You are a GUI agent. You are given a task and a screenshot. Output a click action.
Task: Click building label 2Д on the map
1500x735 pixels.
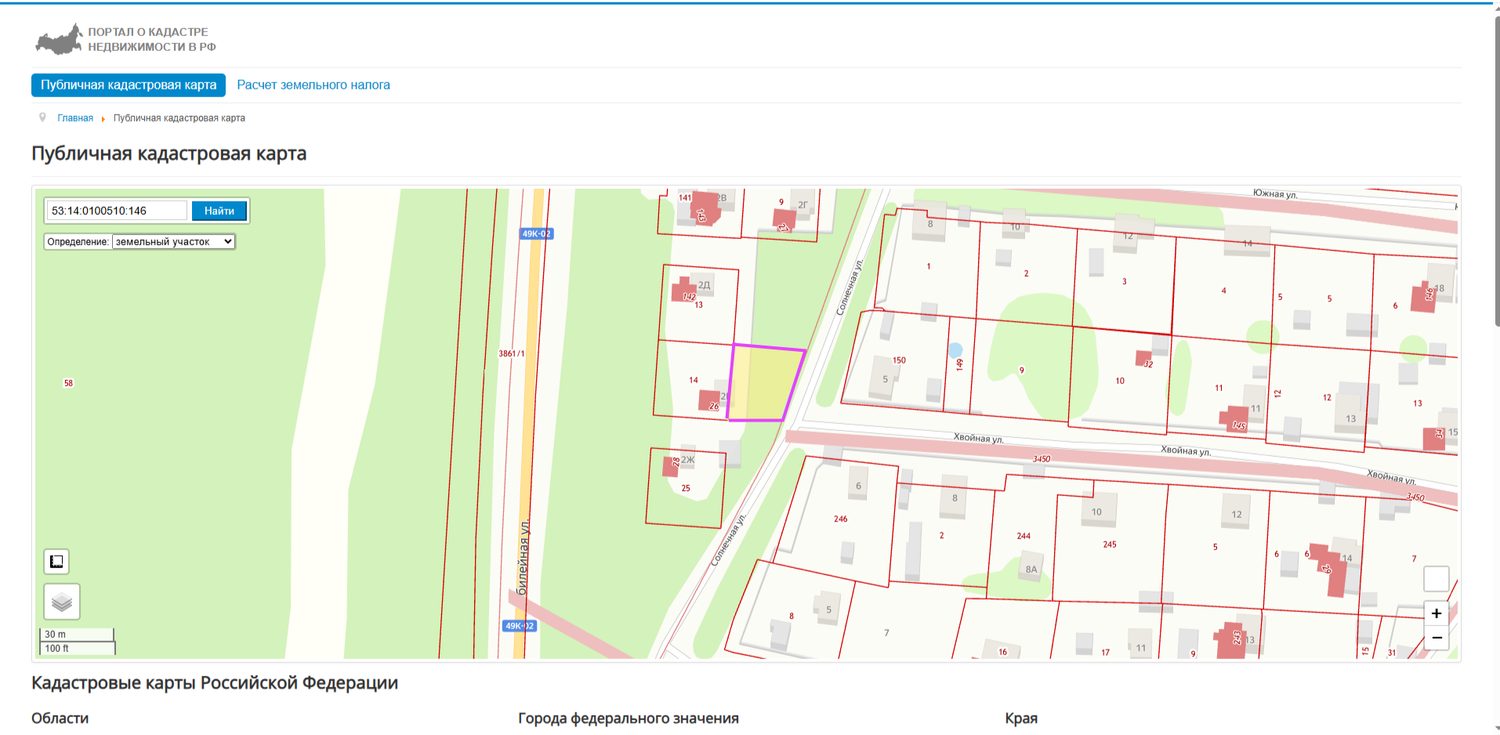pos(703,285)
